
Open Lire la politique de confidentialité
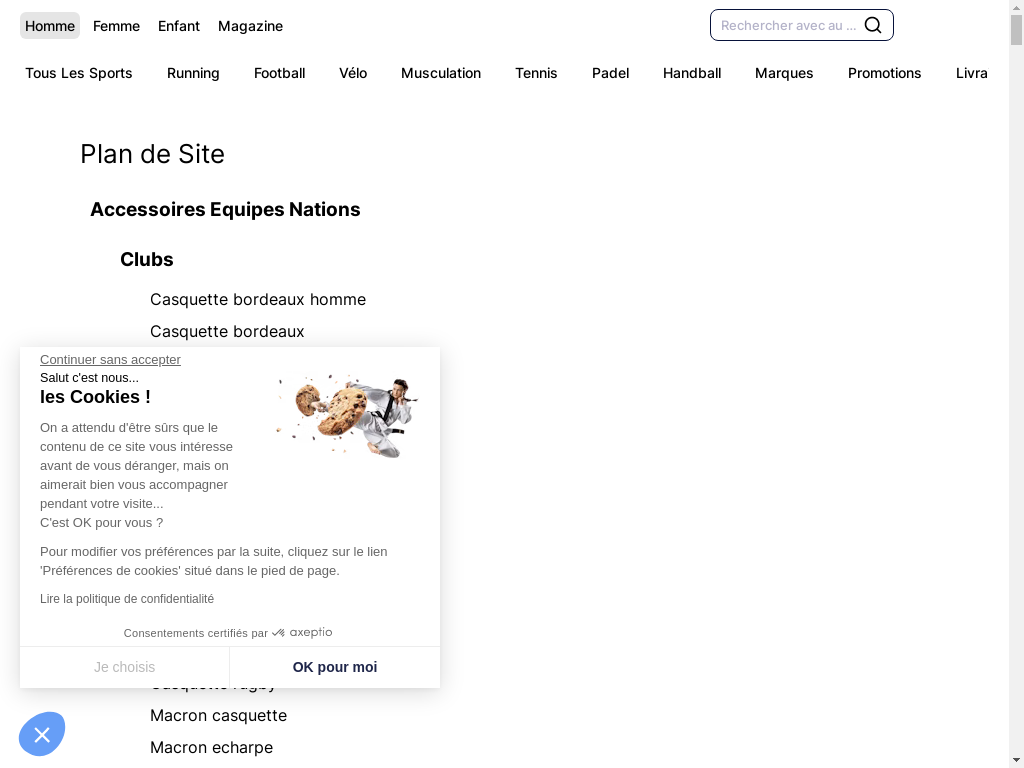click(x=127, y=599)
